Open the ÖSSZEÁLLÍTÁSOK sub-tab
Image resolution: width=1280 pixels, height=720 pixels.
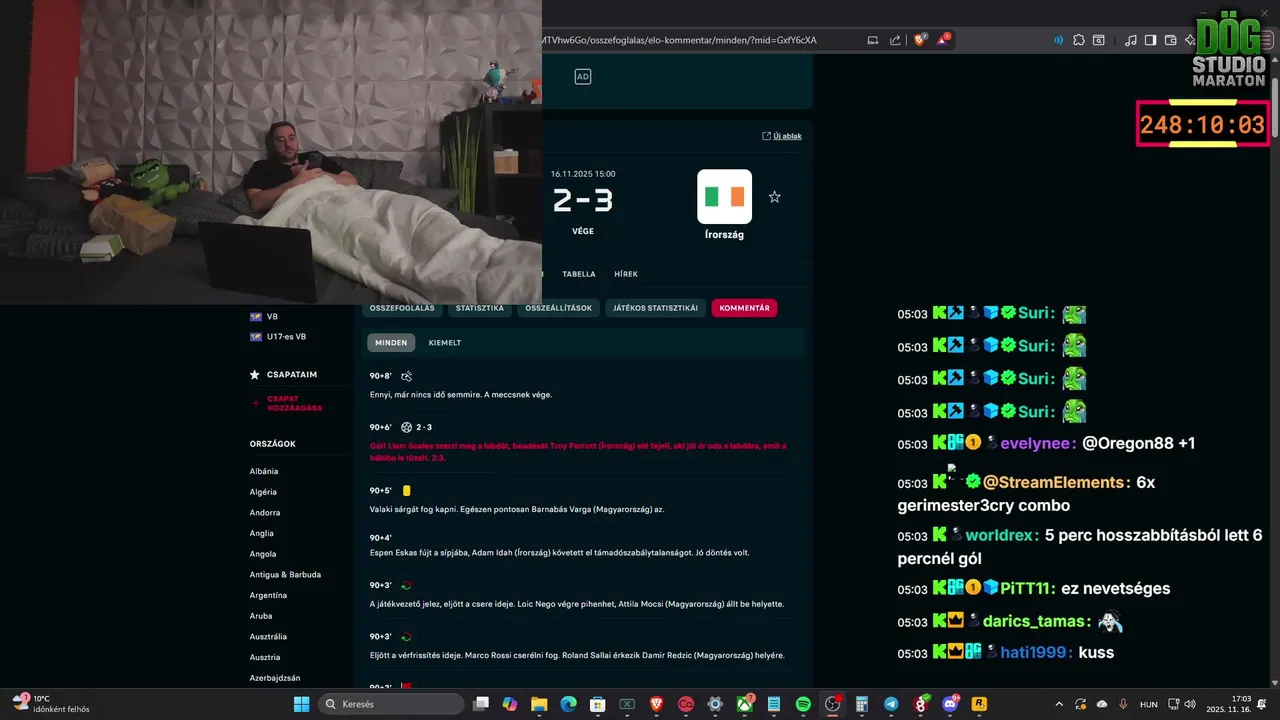559,308
